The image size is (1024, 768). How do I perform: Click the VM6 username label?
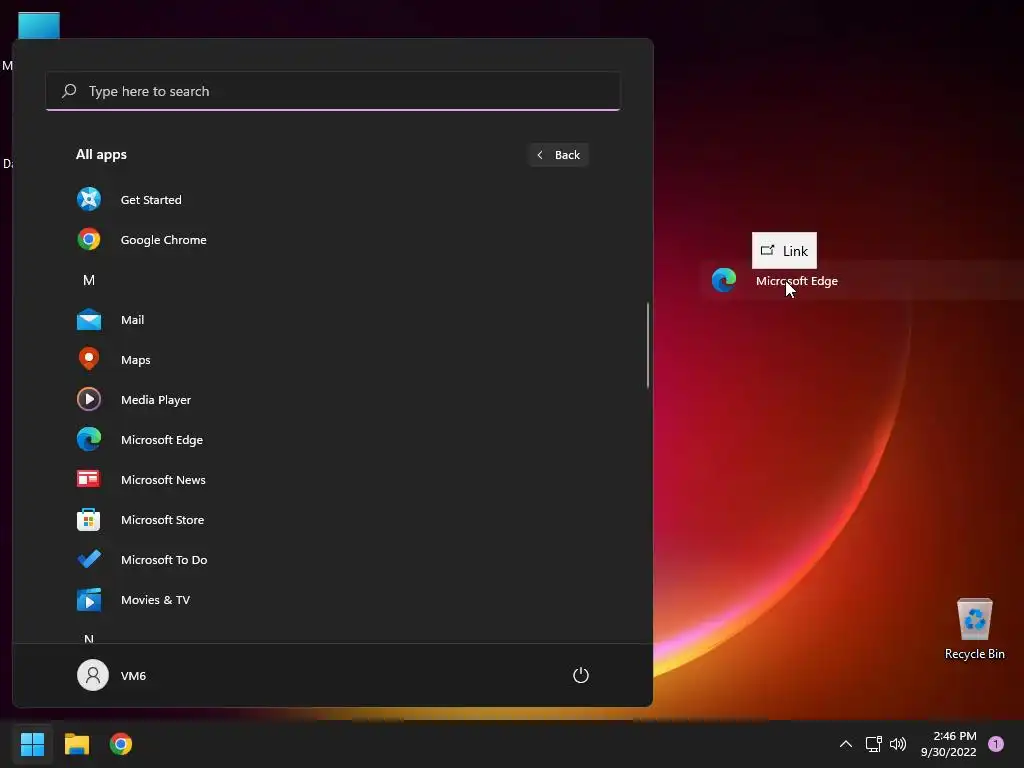[x=133, y=676]
